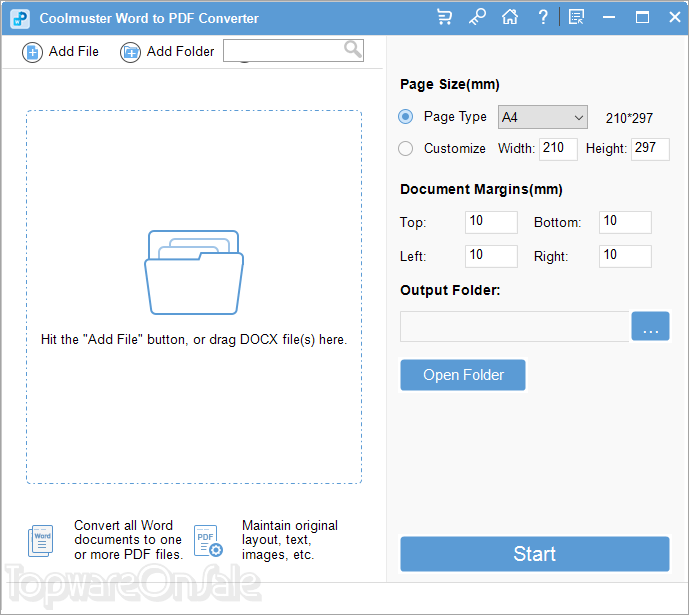Click the Open Folder button
This screenshot has height=615, width=689.
pyautogui.click(x=463, y=375)
